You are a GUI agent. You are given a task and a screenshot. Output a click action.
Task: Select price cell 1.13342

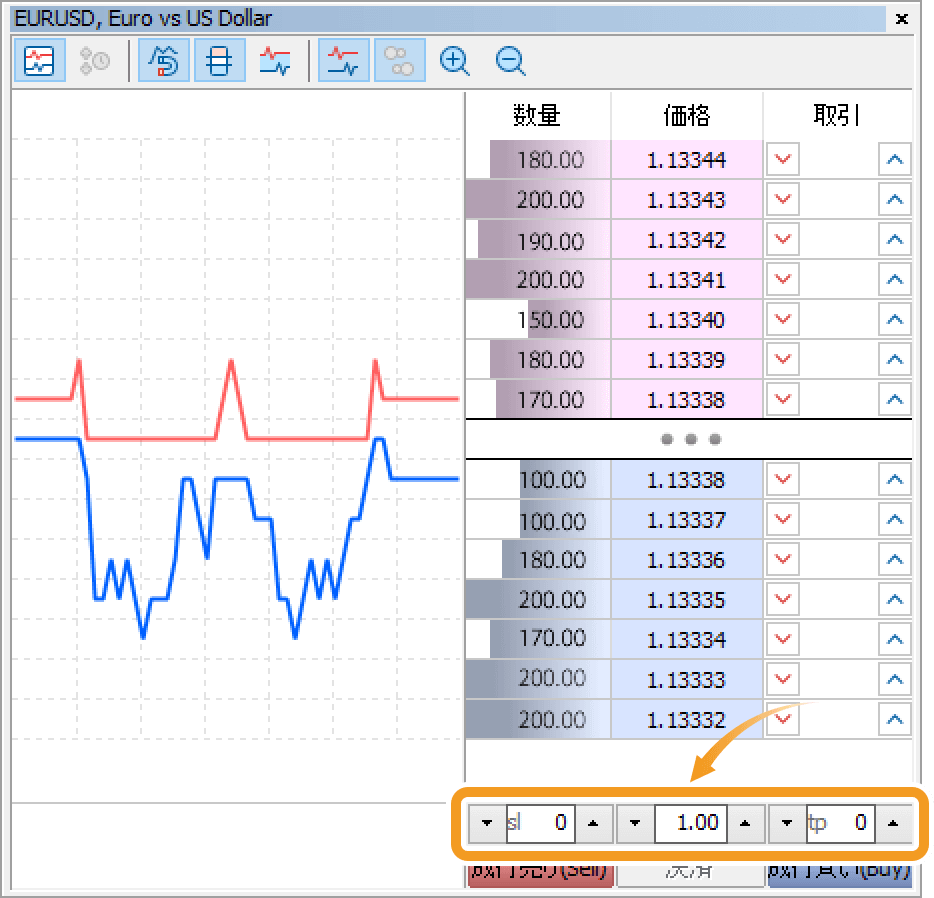(x=687, y=239)
